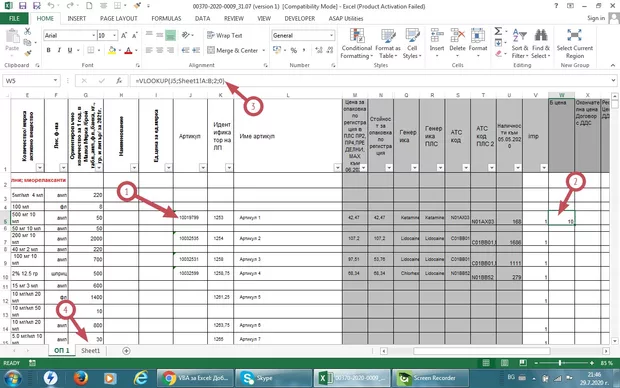Viewport: 620px width, 388px height.
Task: Toggle Wrap Text option
Action: [x=225, y=36]
